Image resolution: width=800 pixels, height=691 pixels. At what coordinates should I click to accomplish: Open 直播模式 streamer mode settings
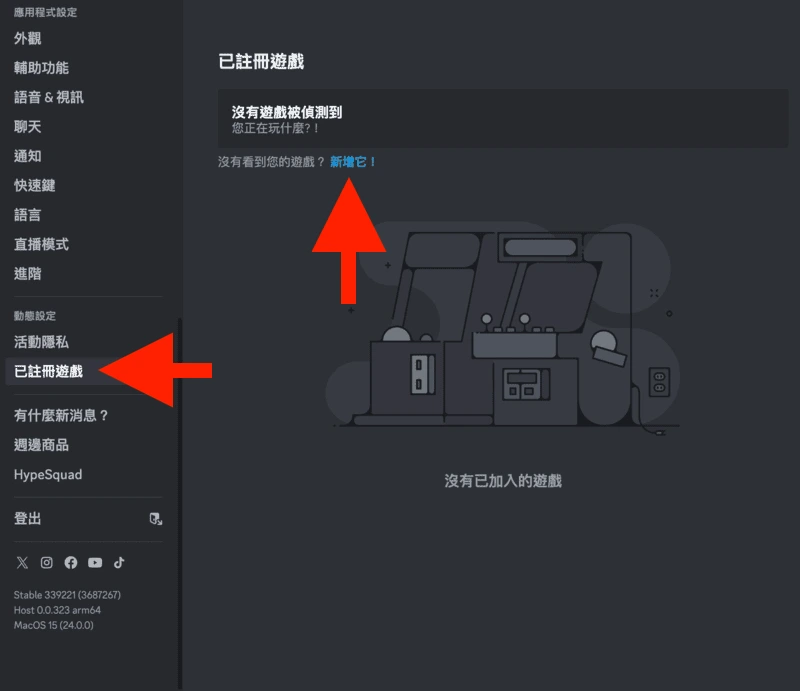pyautogui.click(x=41, y=244)
